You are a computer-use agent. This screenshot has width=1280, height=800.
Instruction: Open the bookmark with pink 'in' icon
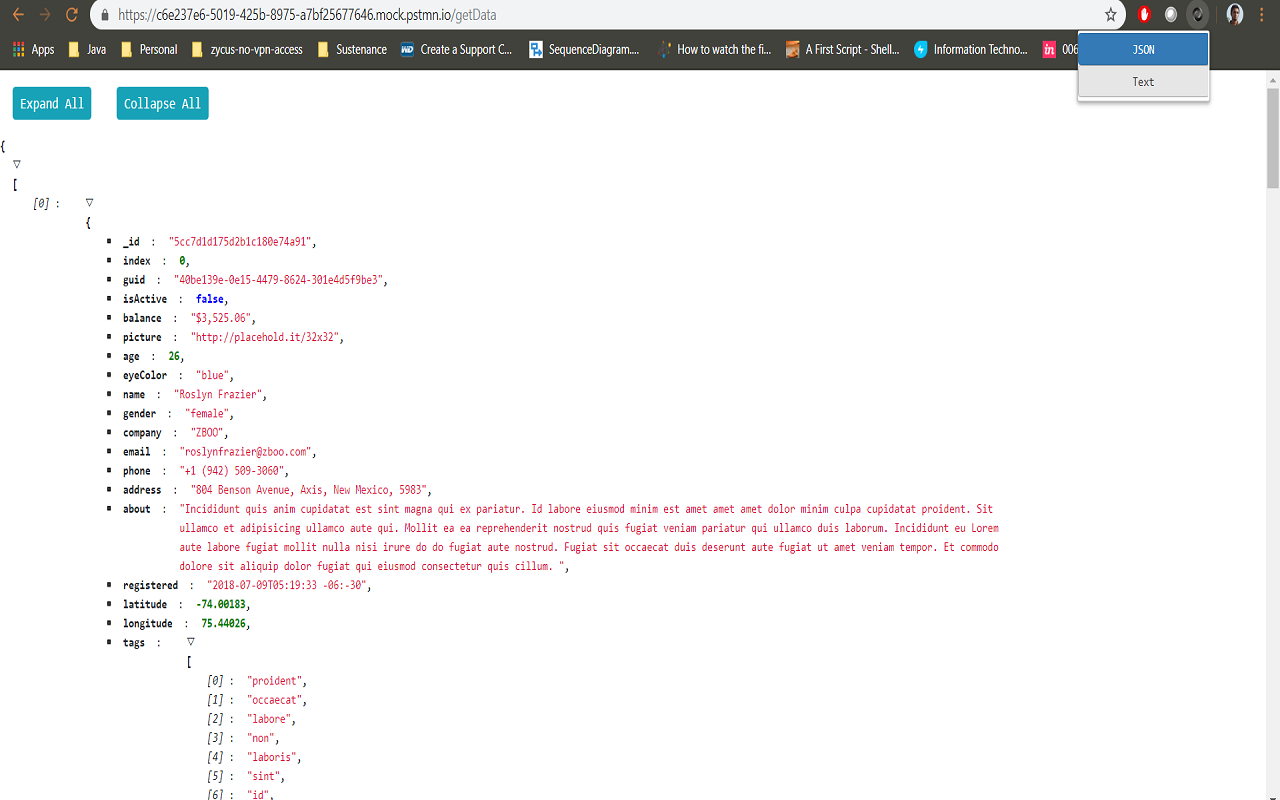(x=1059, y=49)
